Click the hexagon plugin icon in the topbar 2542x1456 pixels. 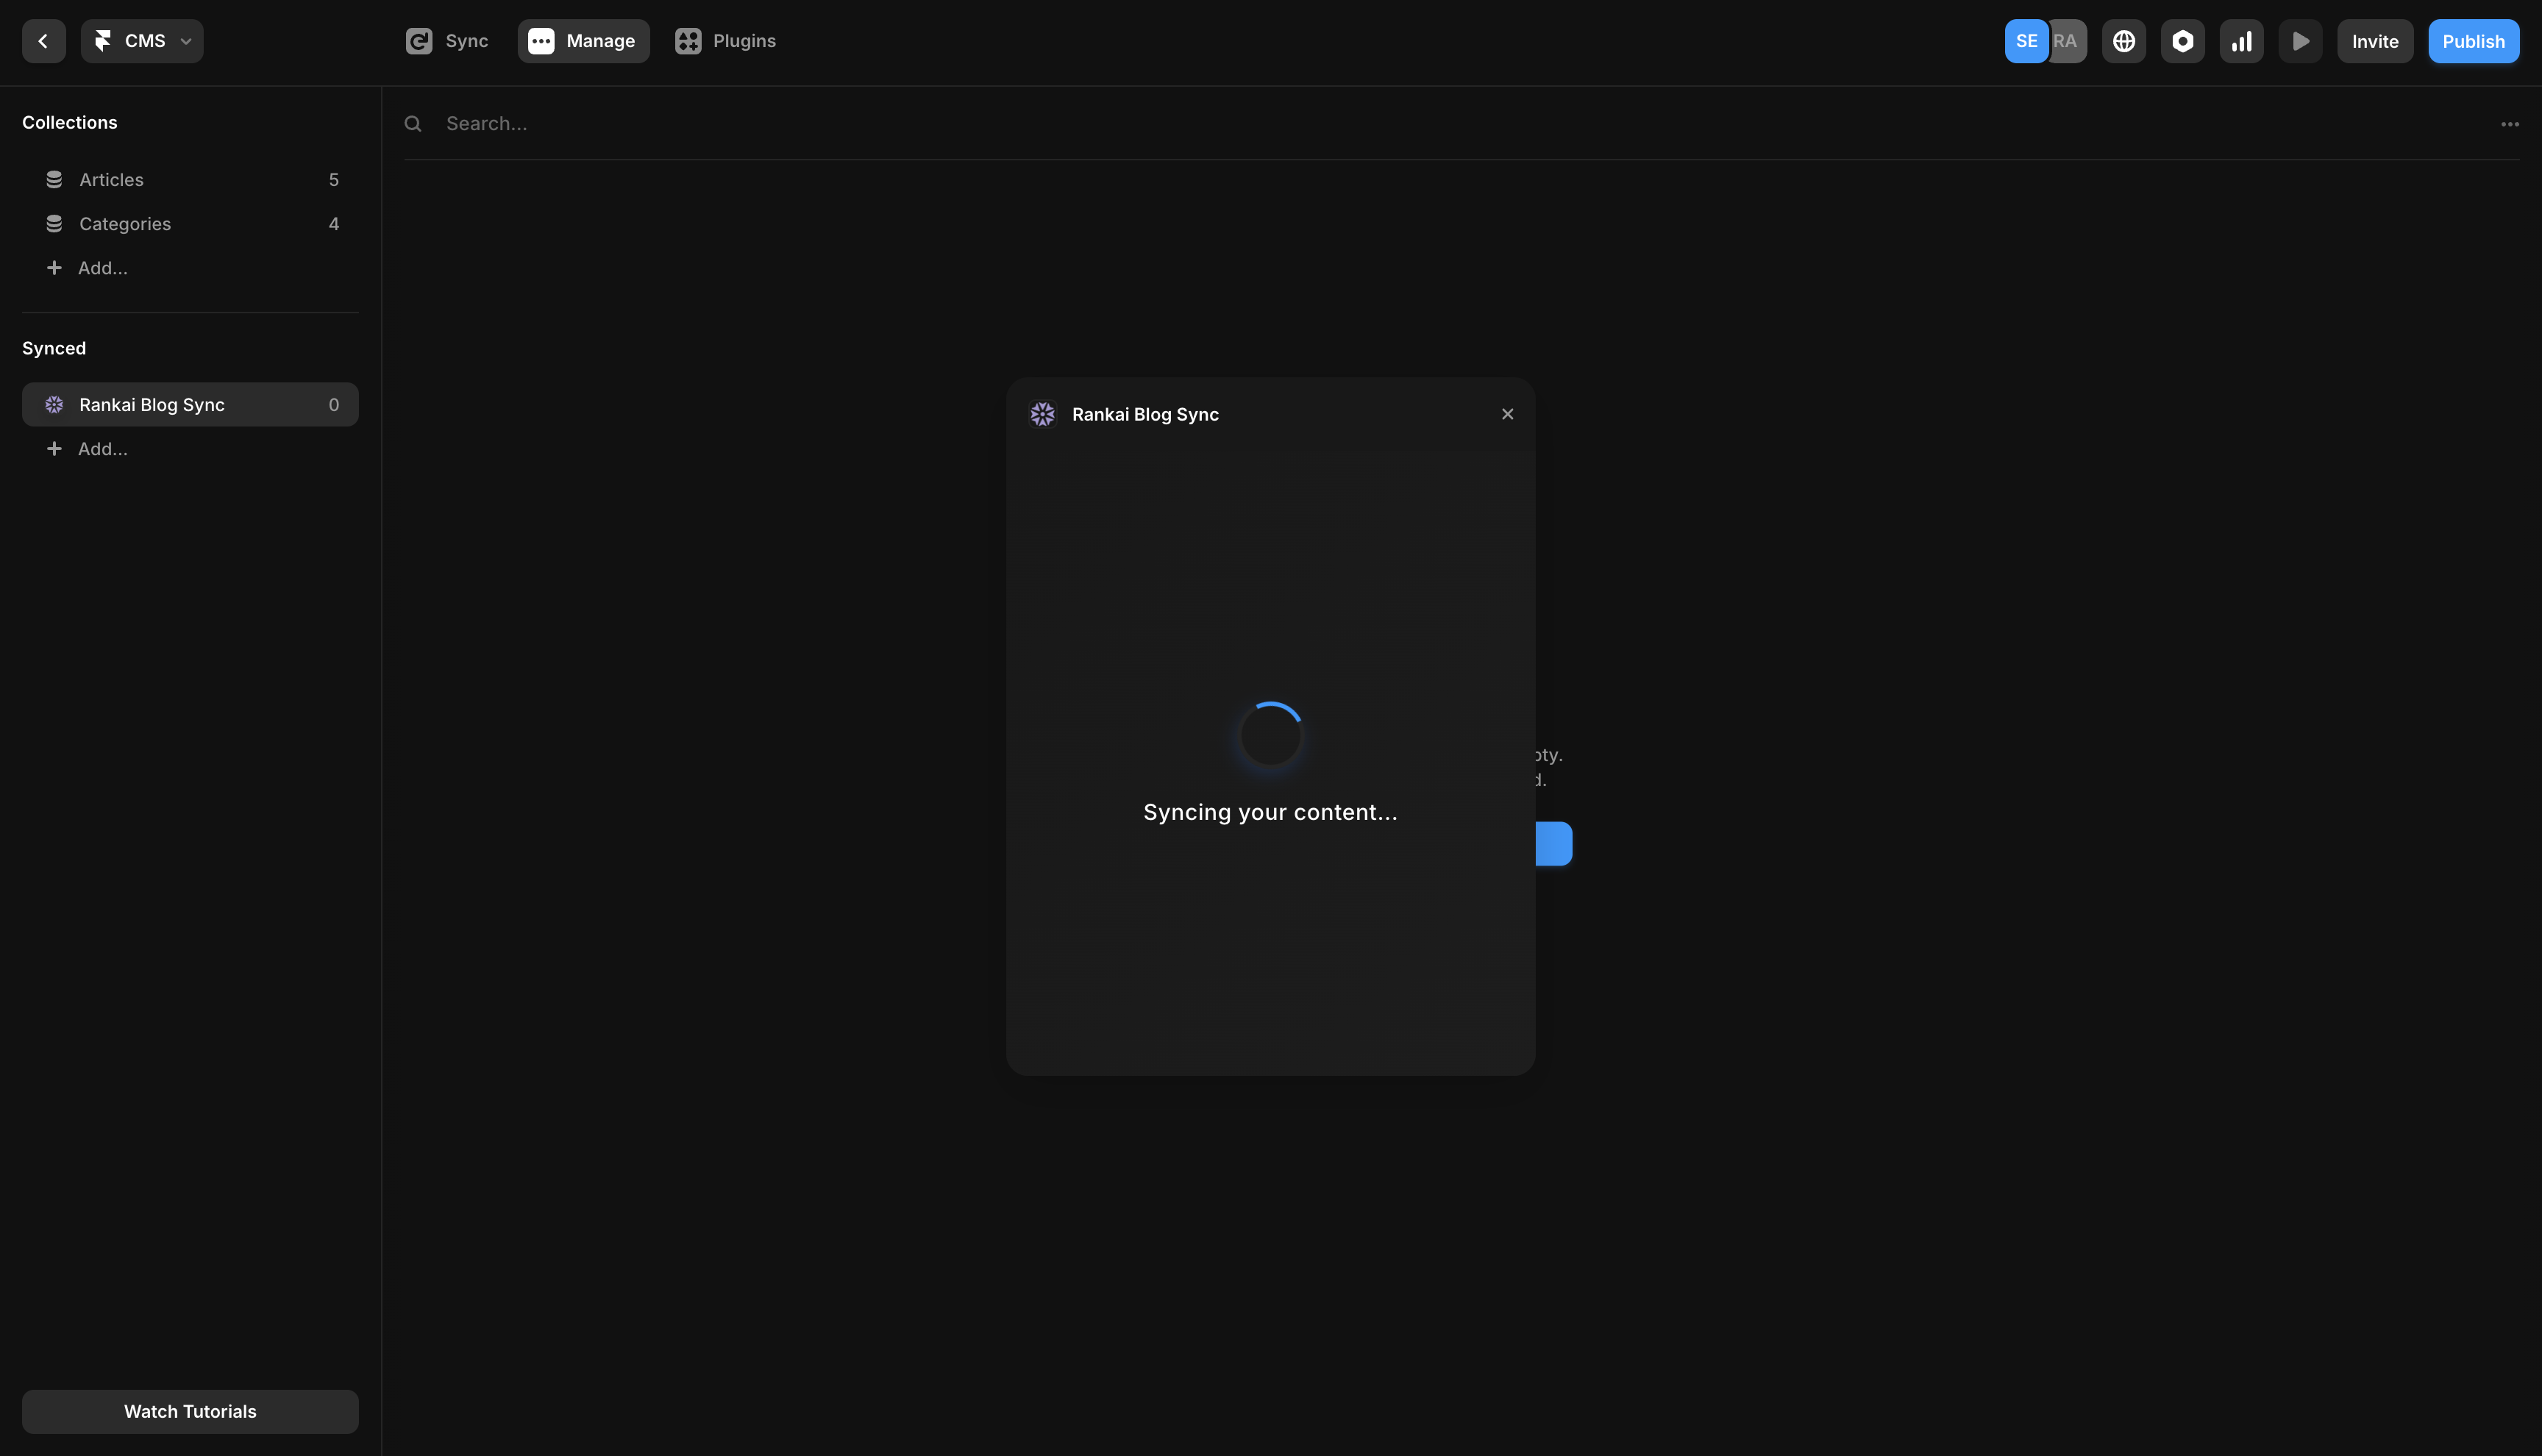[2184, 41]
